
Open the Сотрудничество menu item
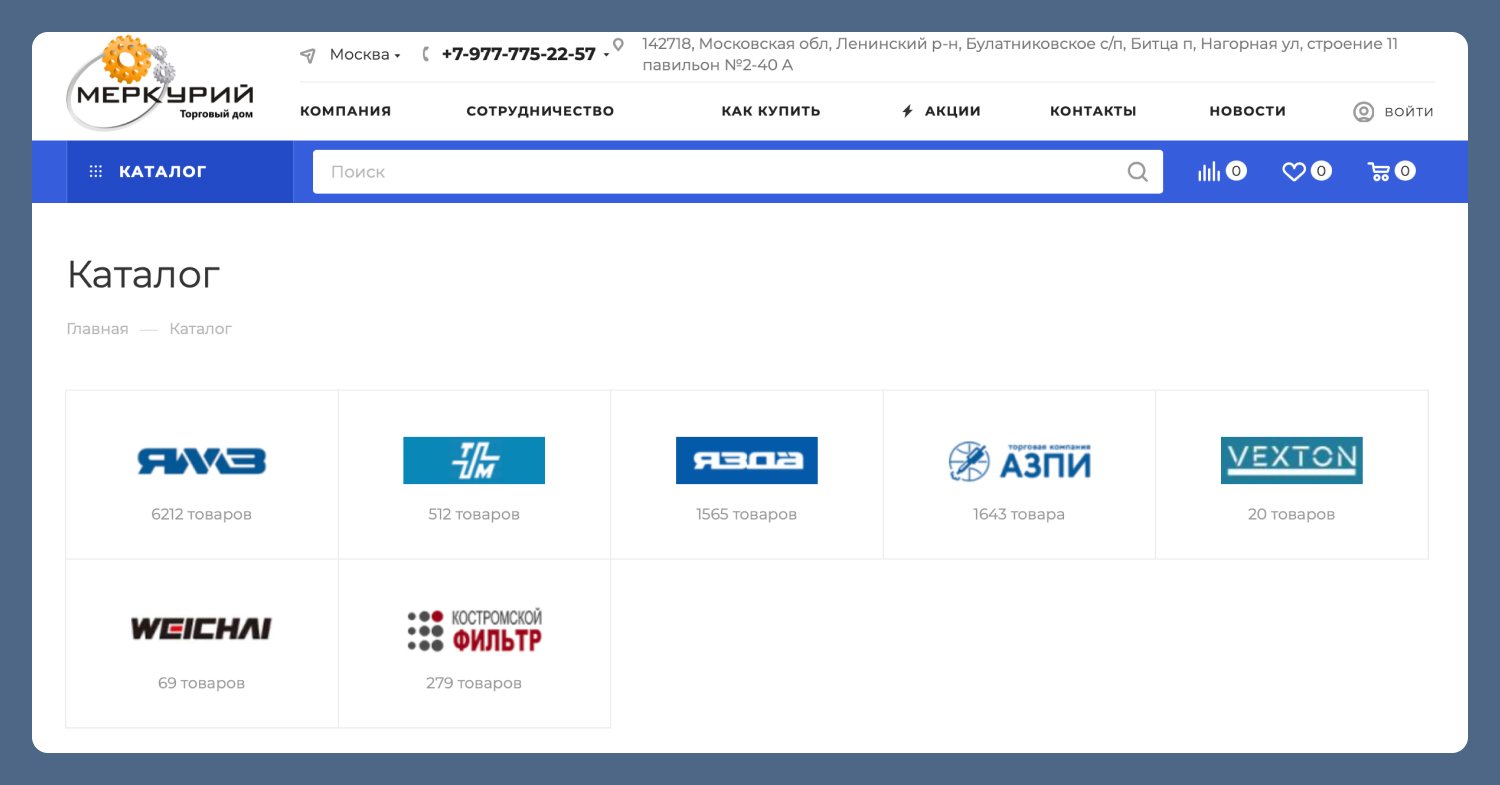(x=540, y=111)
